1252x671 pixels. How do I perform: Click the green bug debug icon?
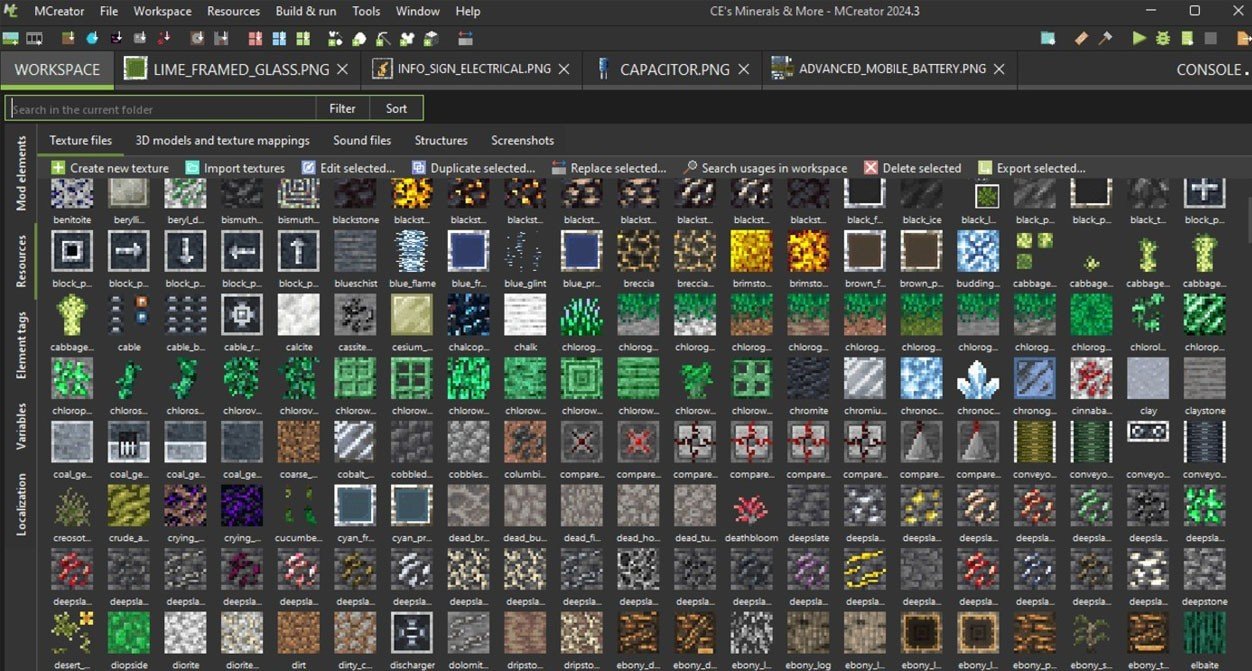[1163, 39]
